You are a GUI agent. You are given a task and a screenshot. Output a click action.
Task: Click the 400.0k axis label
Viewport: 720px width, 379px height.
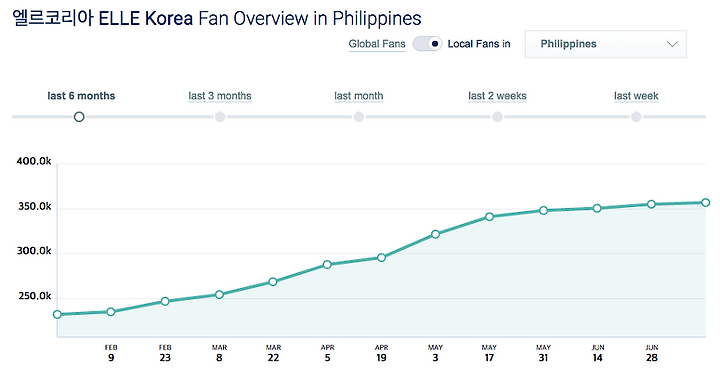click(x=34, y=161)
